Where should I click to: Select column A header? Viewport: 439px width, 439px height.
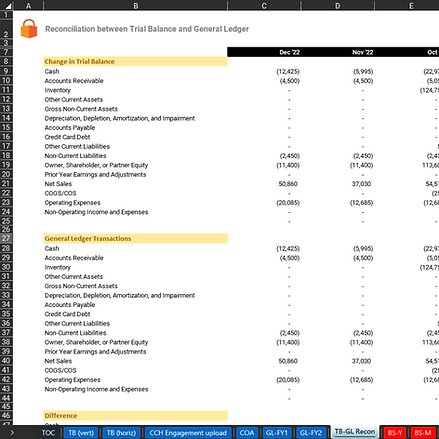(28, 6)
